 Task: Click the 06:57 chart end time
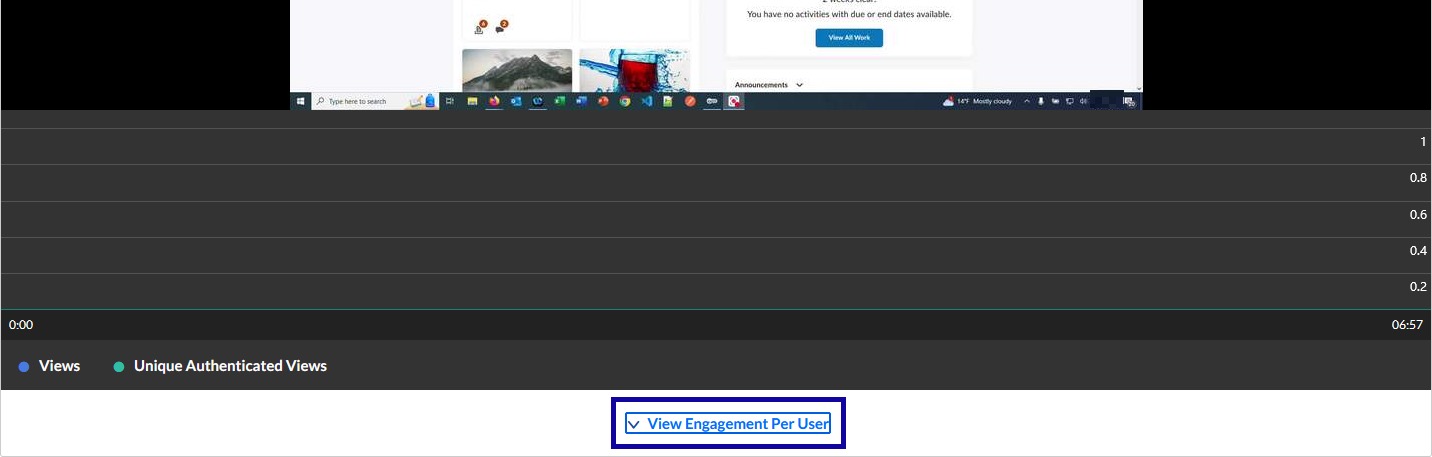point(1407,325)
